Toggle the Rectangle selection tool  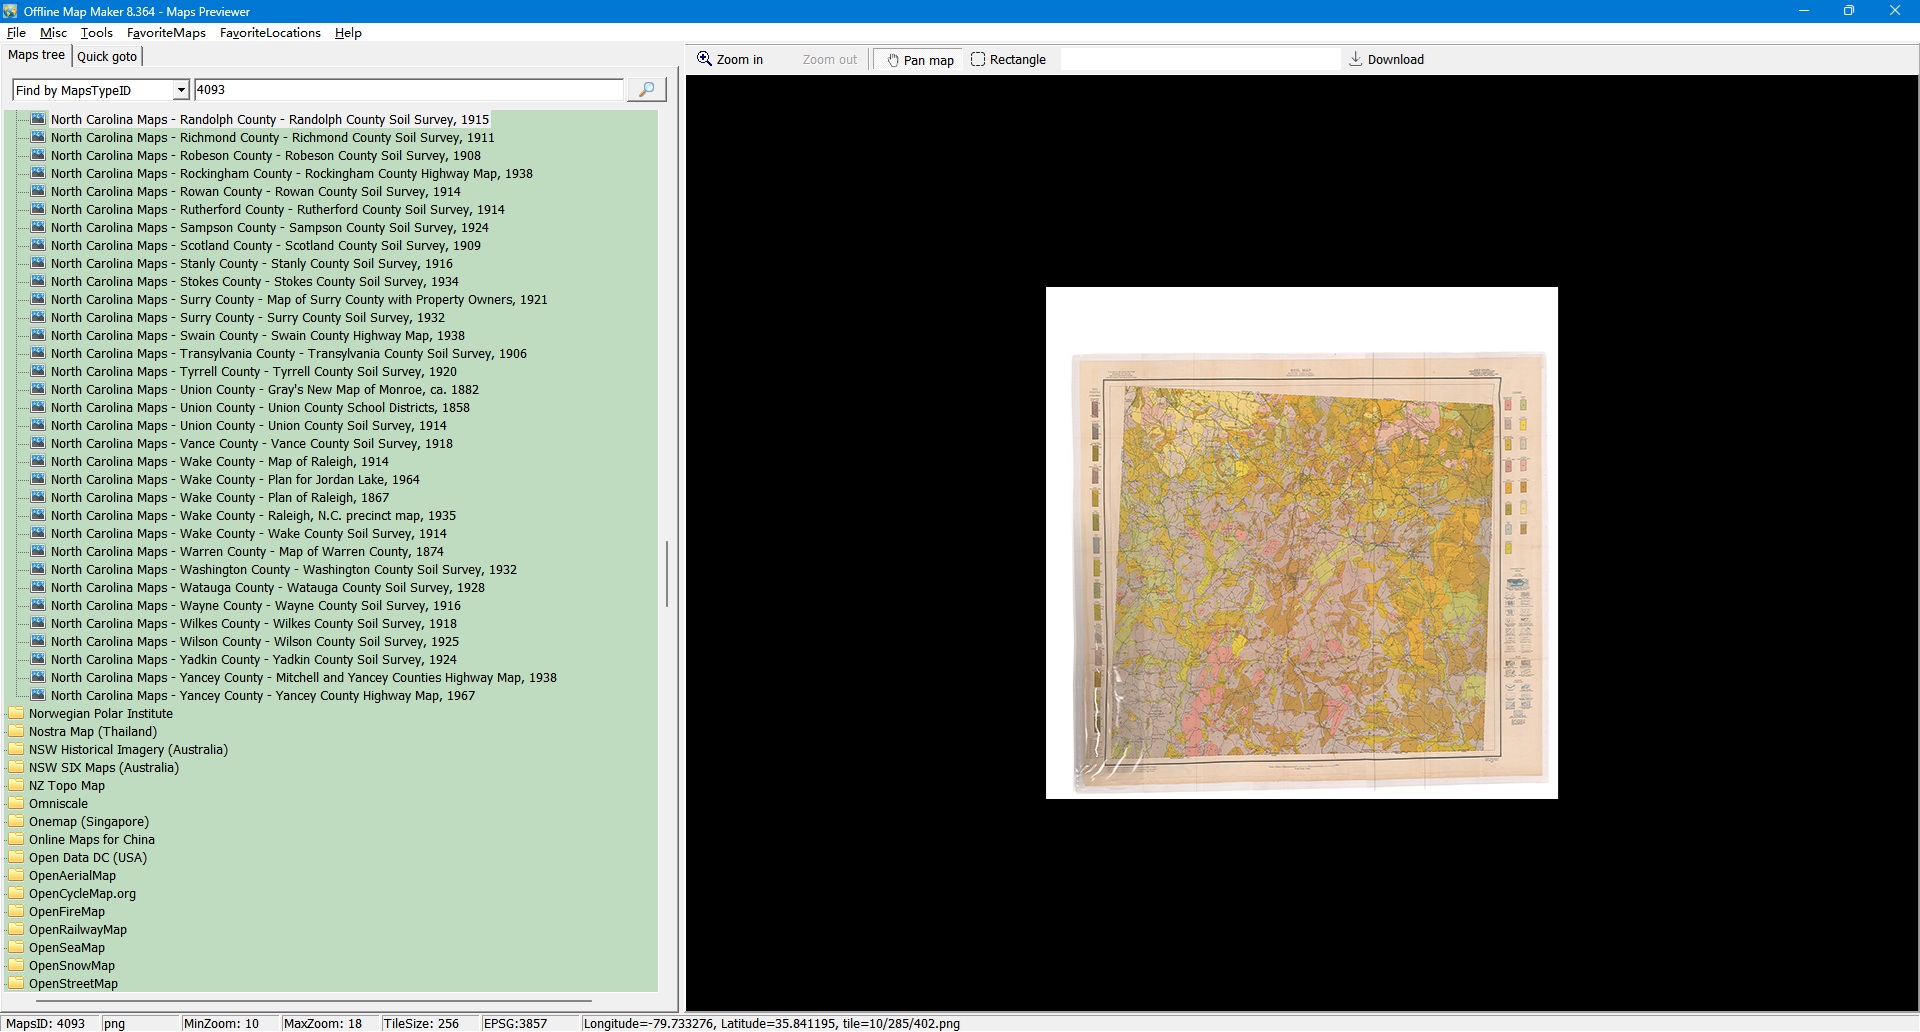(x=1008, y=60)
